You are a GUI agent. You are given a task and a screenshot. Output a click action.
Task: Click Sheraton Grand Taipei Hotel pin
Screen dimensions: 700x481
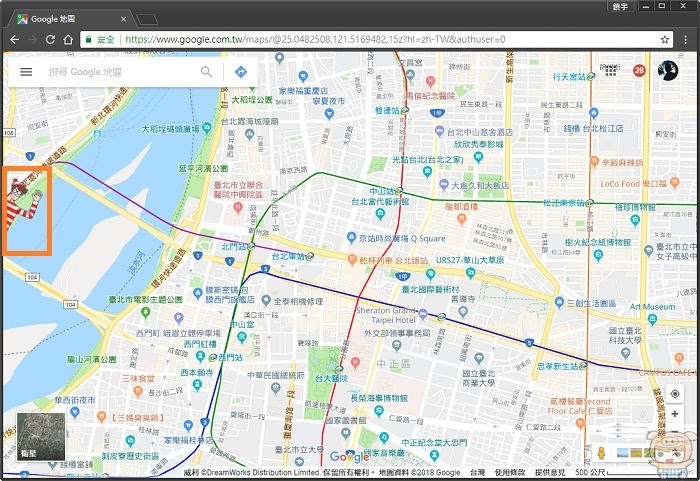(x=423, y=314)
